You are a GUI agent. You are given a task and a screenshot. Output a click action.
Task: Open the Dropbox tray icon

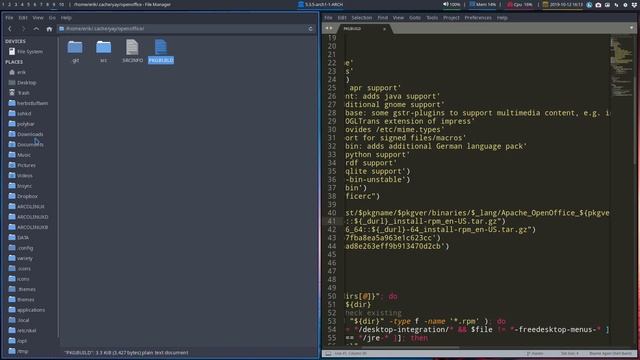point(634,5)
